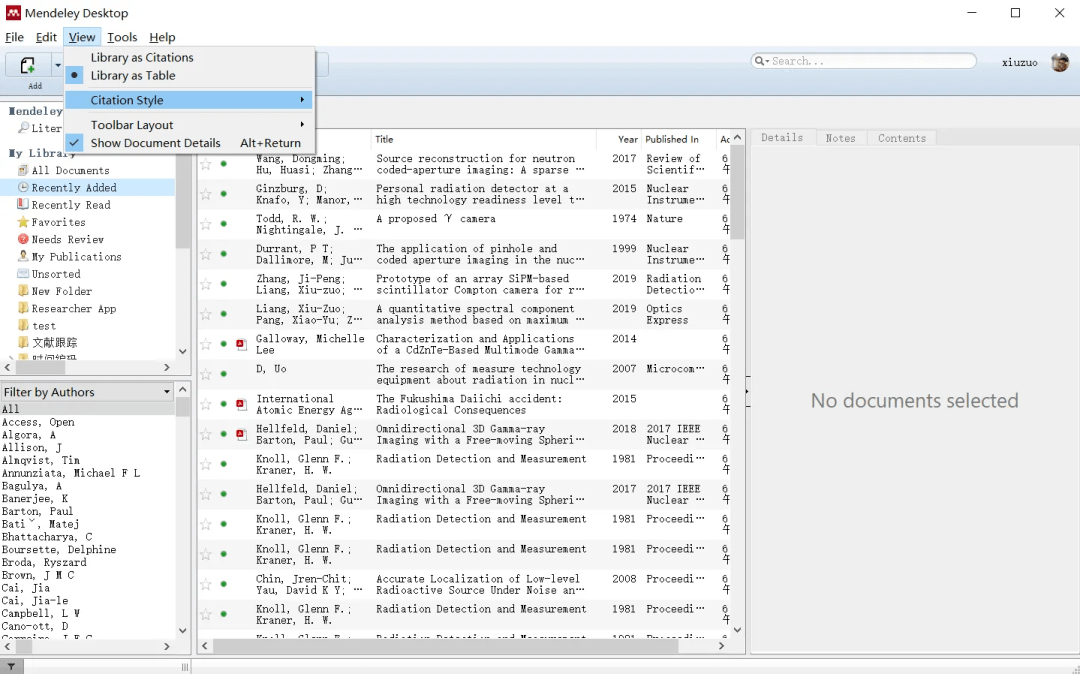The image size is (1080, 674).
Task: Expand the collapsed folder below 文献跟踪
Action: click(10, 358)
